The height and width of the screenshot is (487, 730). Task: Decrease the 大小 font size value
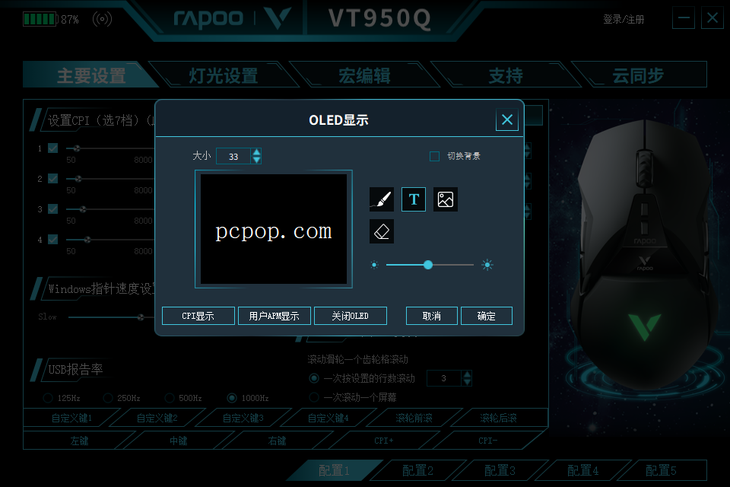tap(256, 160)
